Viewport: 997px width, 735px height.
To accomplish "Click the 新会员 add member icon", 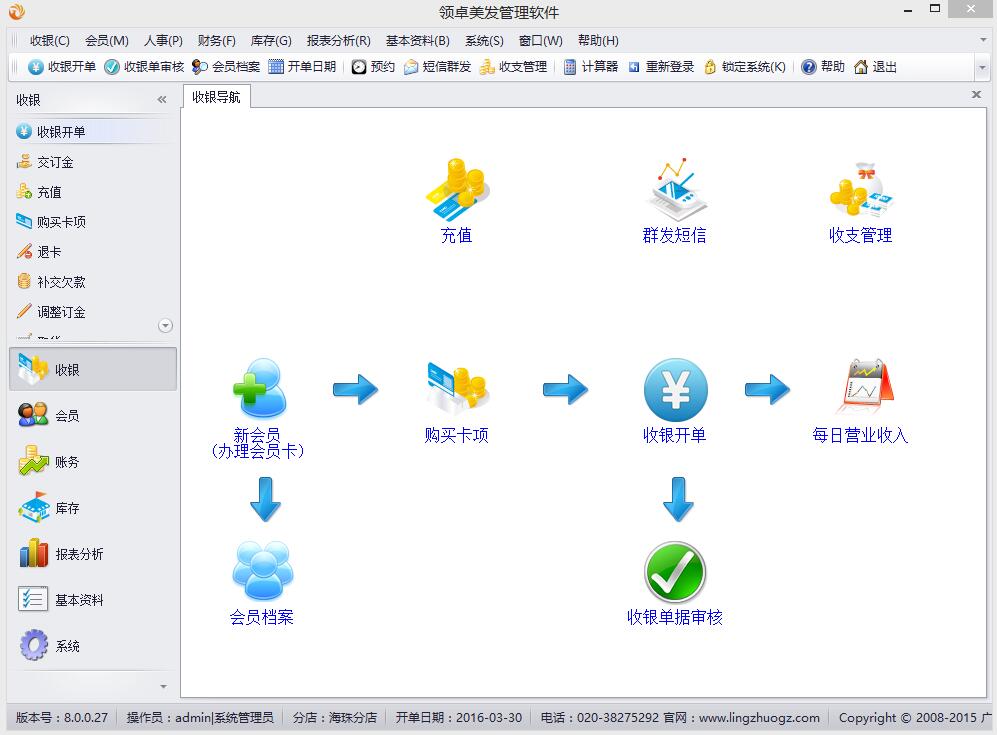I will pyautogui.click(x=258, y=389).
